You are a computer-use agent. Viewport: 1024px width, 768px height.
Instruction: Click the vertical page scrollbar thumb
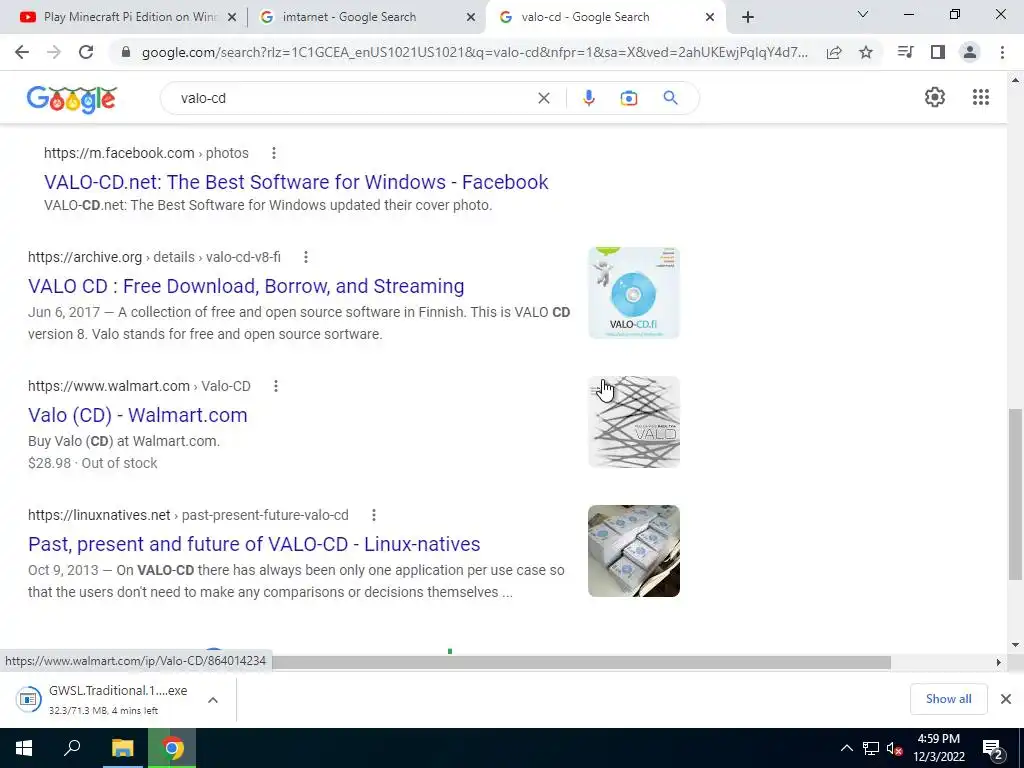[1015, 494]
